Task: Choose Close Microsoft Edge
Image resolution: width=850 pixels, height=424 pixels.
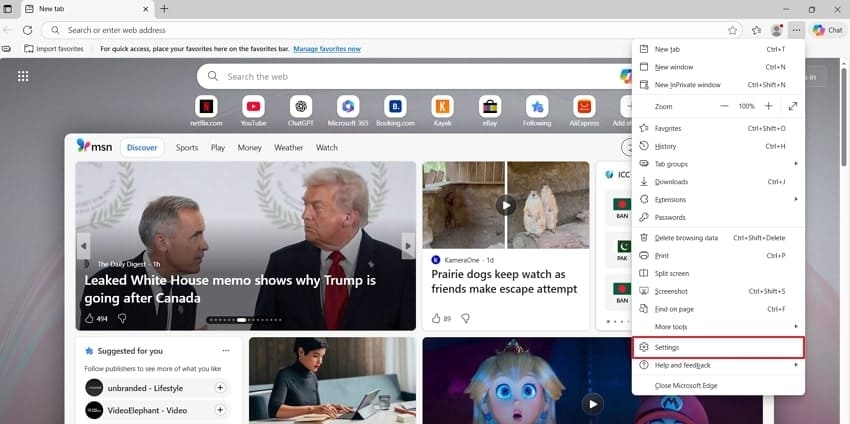Action: click(719, 386)
